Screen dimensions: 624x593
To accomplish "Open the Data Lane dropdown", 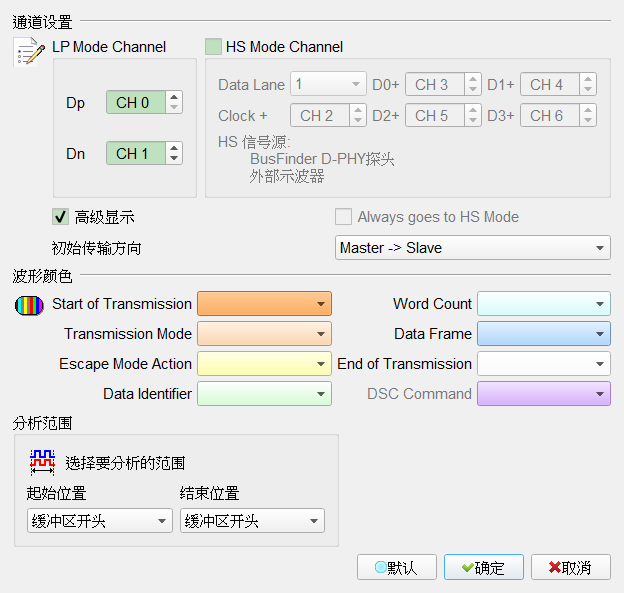I will [328, 84].
